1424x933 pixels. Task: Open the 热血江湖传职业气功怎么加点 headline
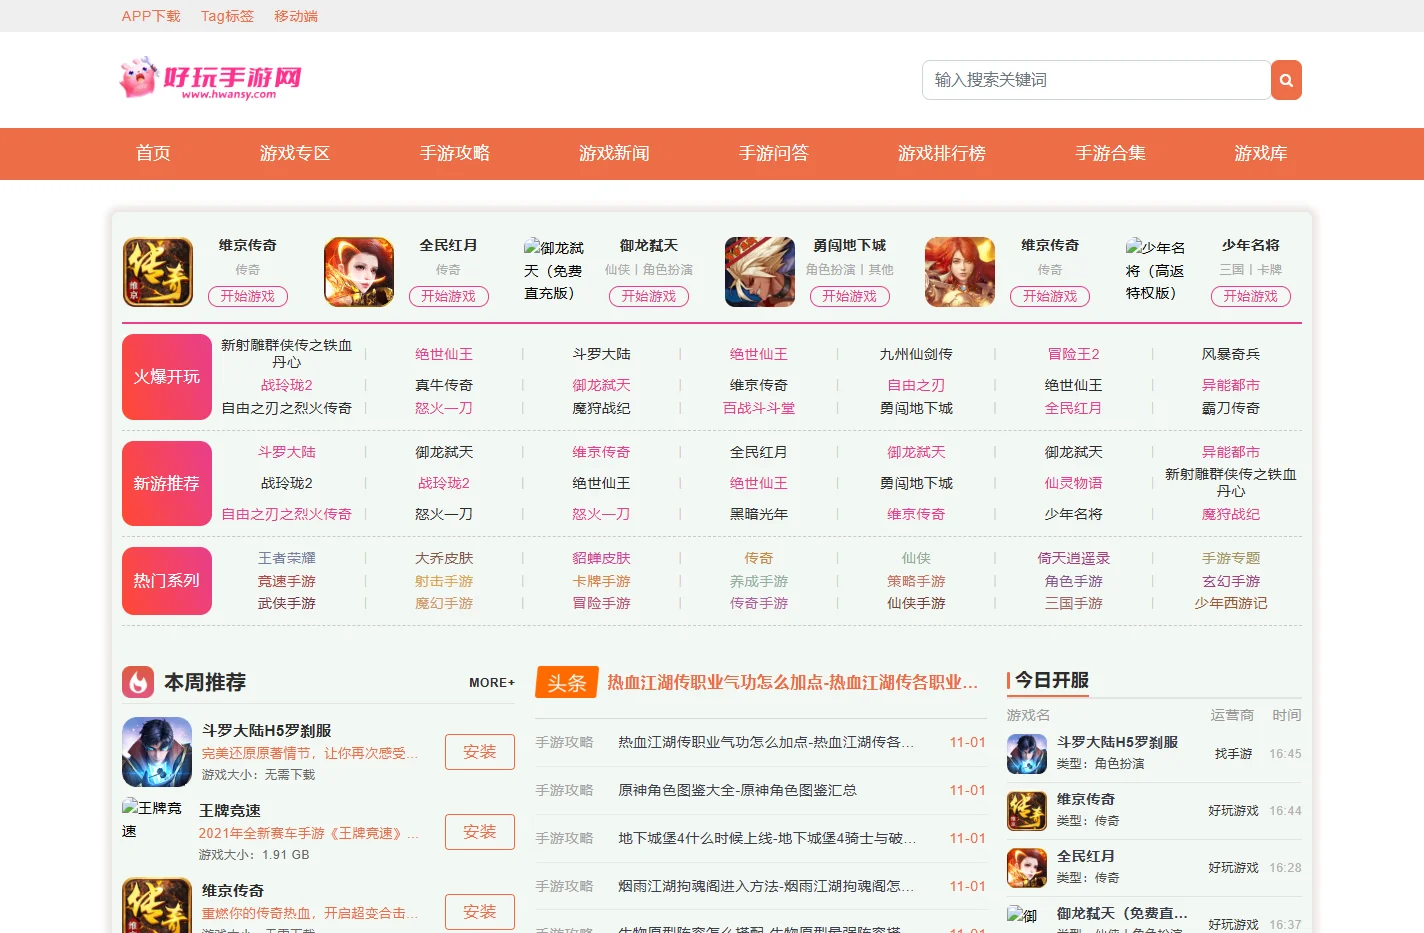(x=793, y=682)
